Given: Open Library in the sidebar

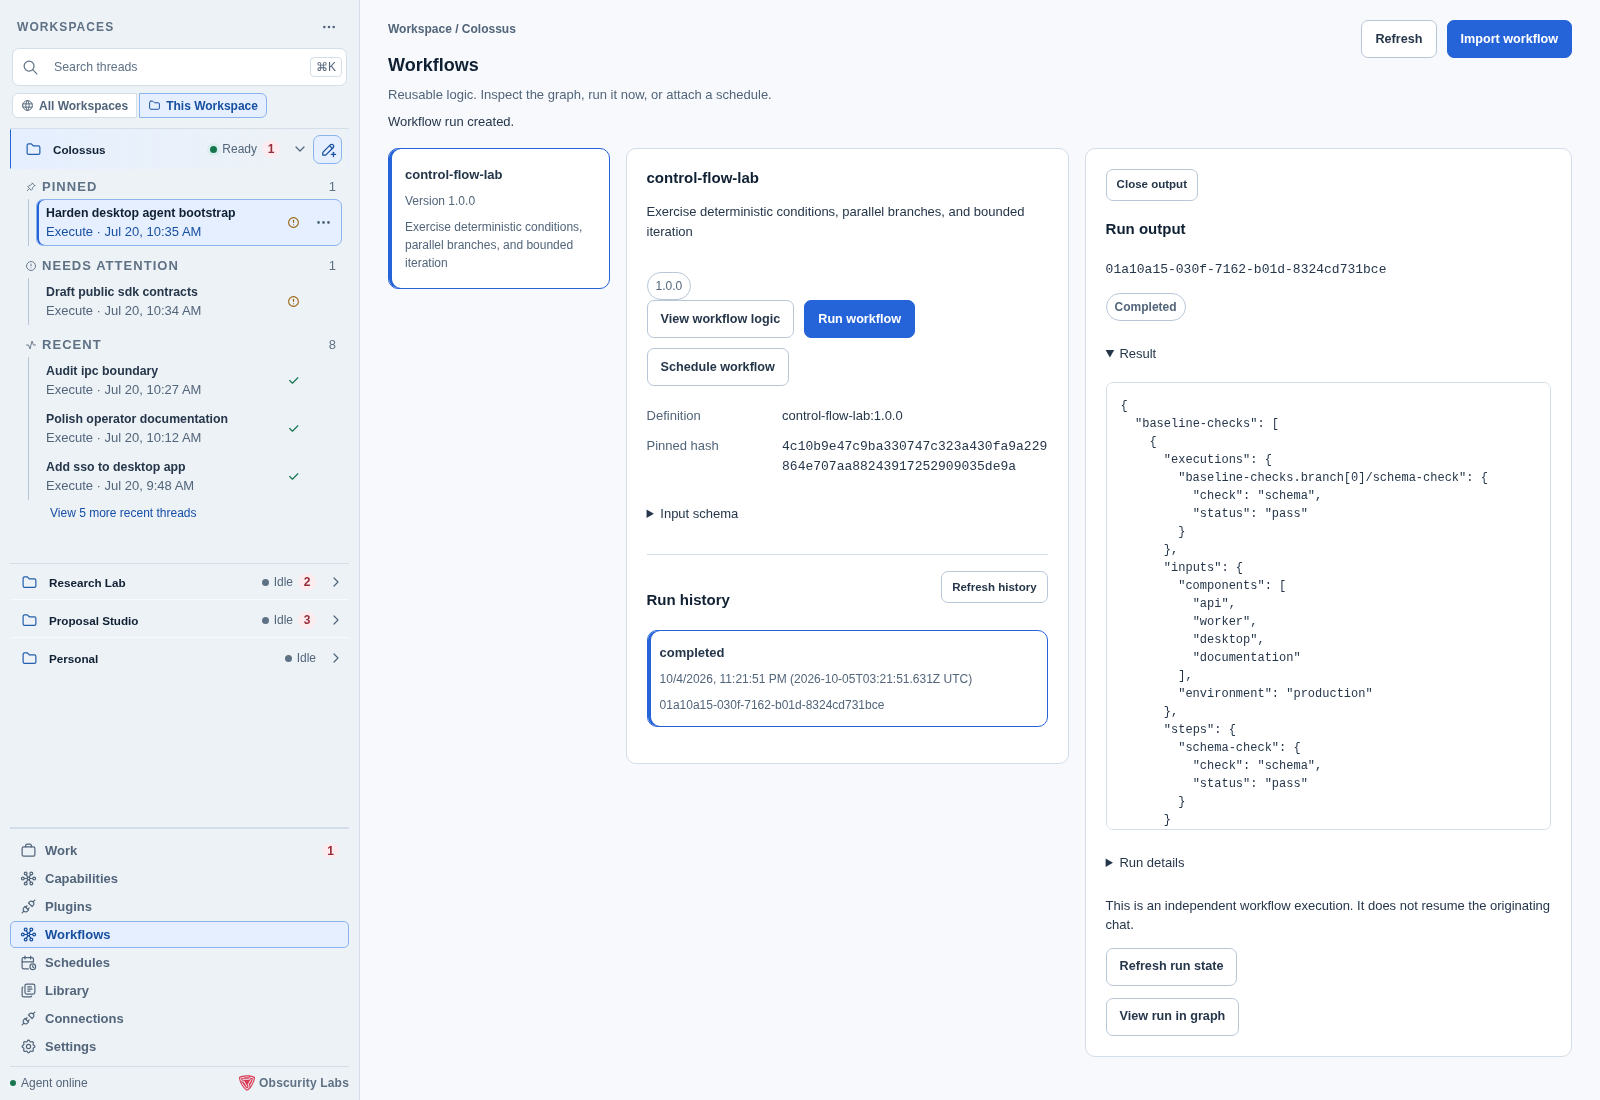Looking at the screenshot, I should click(180, 991).
